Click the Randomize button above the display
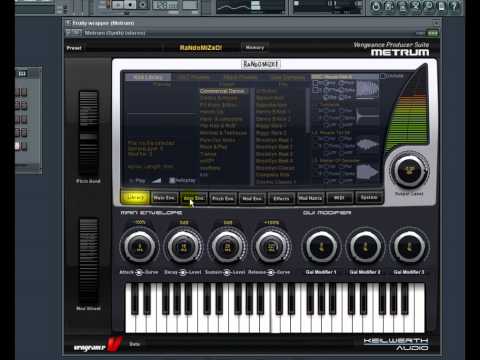 (260, 64)
